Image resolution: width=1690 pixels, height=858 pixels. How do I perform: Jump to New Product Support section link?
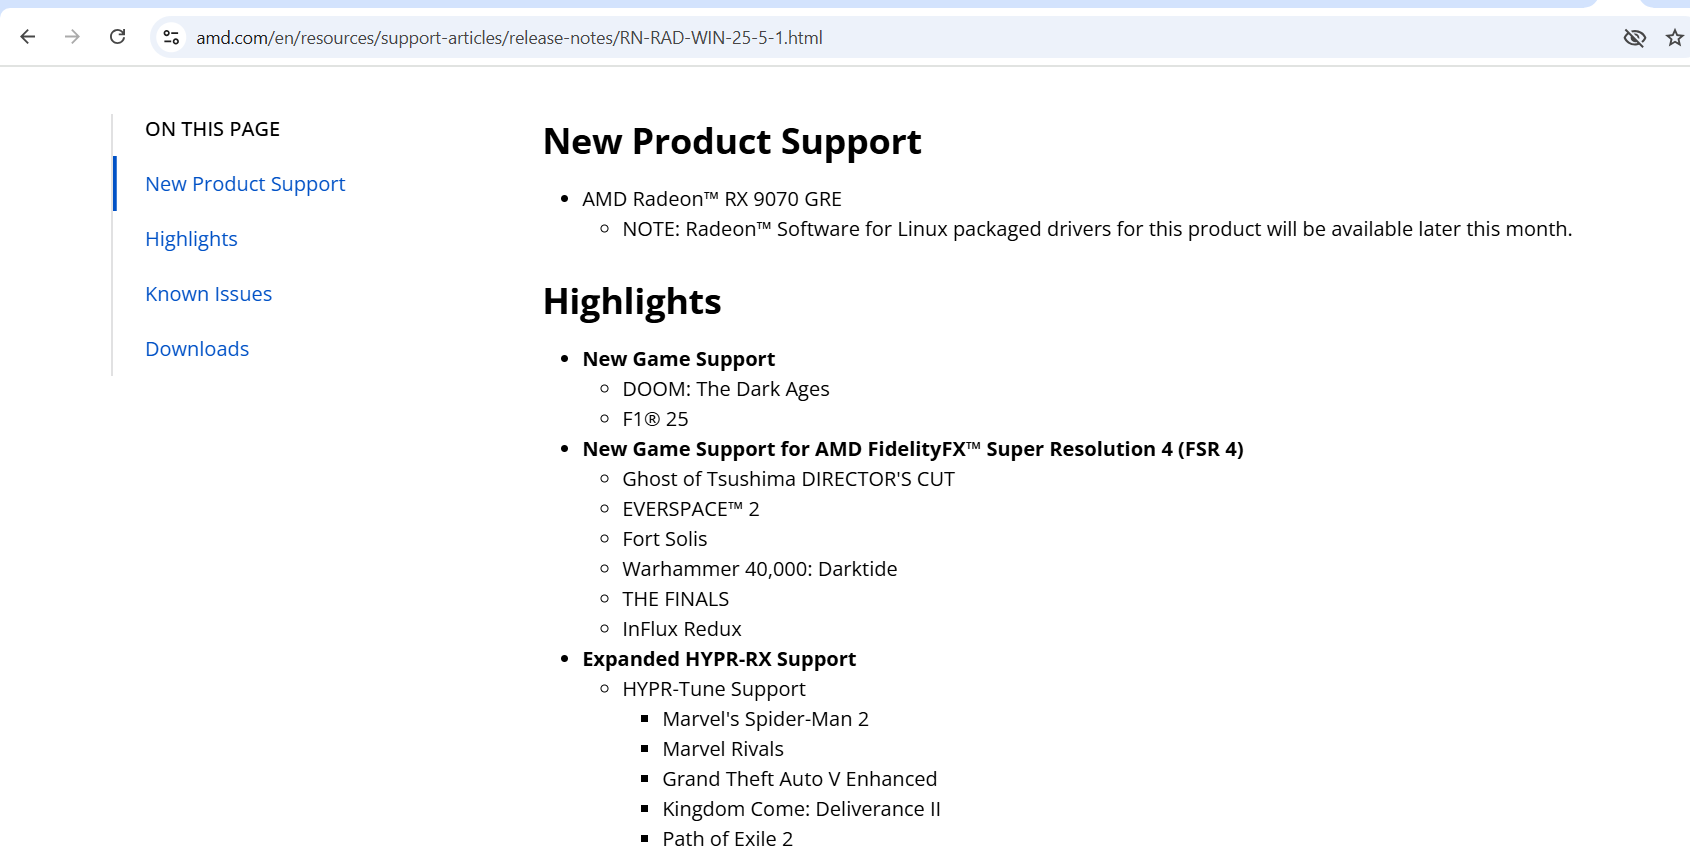245,184
